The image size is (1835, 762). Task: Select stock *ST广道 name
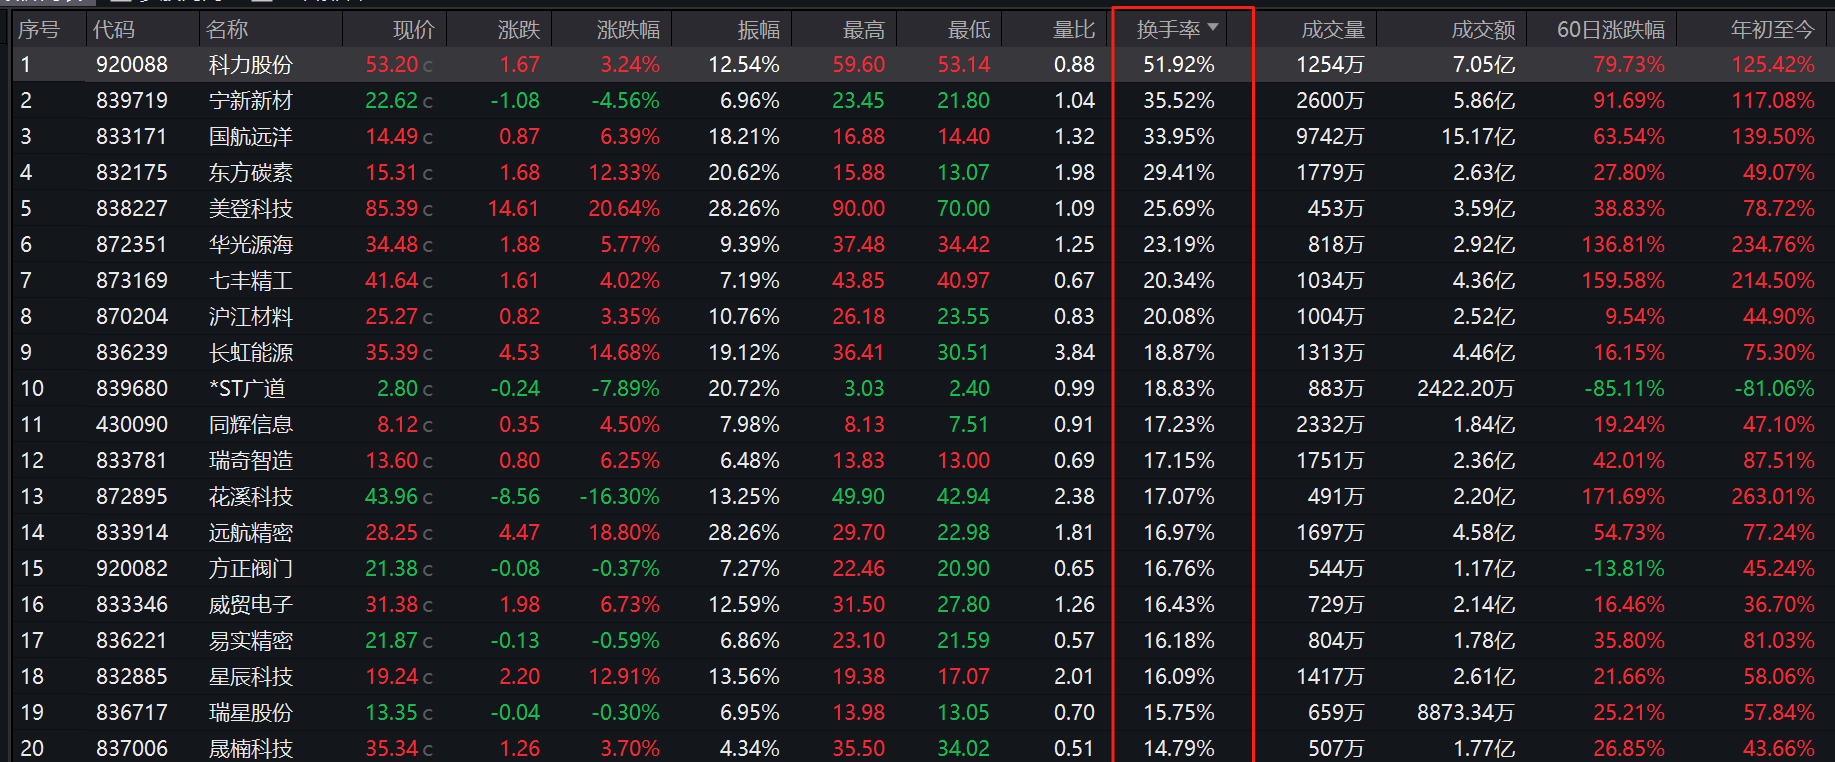247,389
